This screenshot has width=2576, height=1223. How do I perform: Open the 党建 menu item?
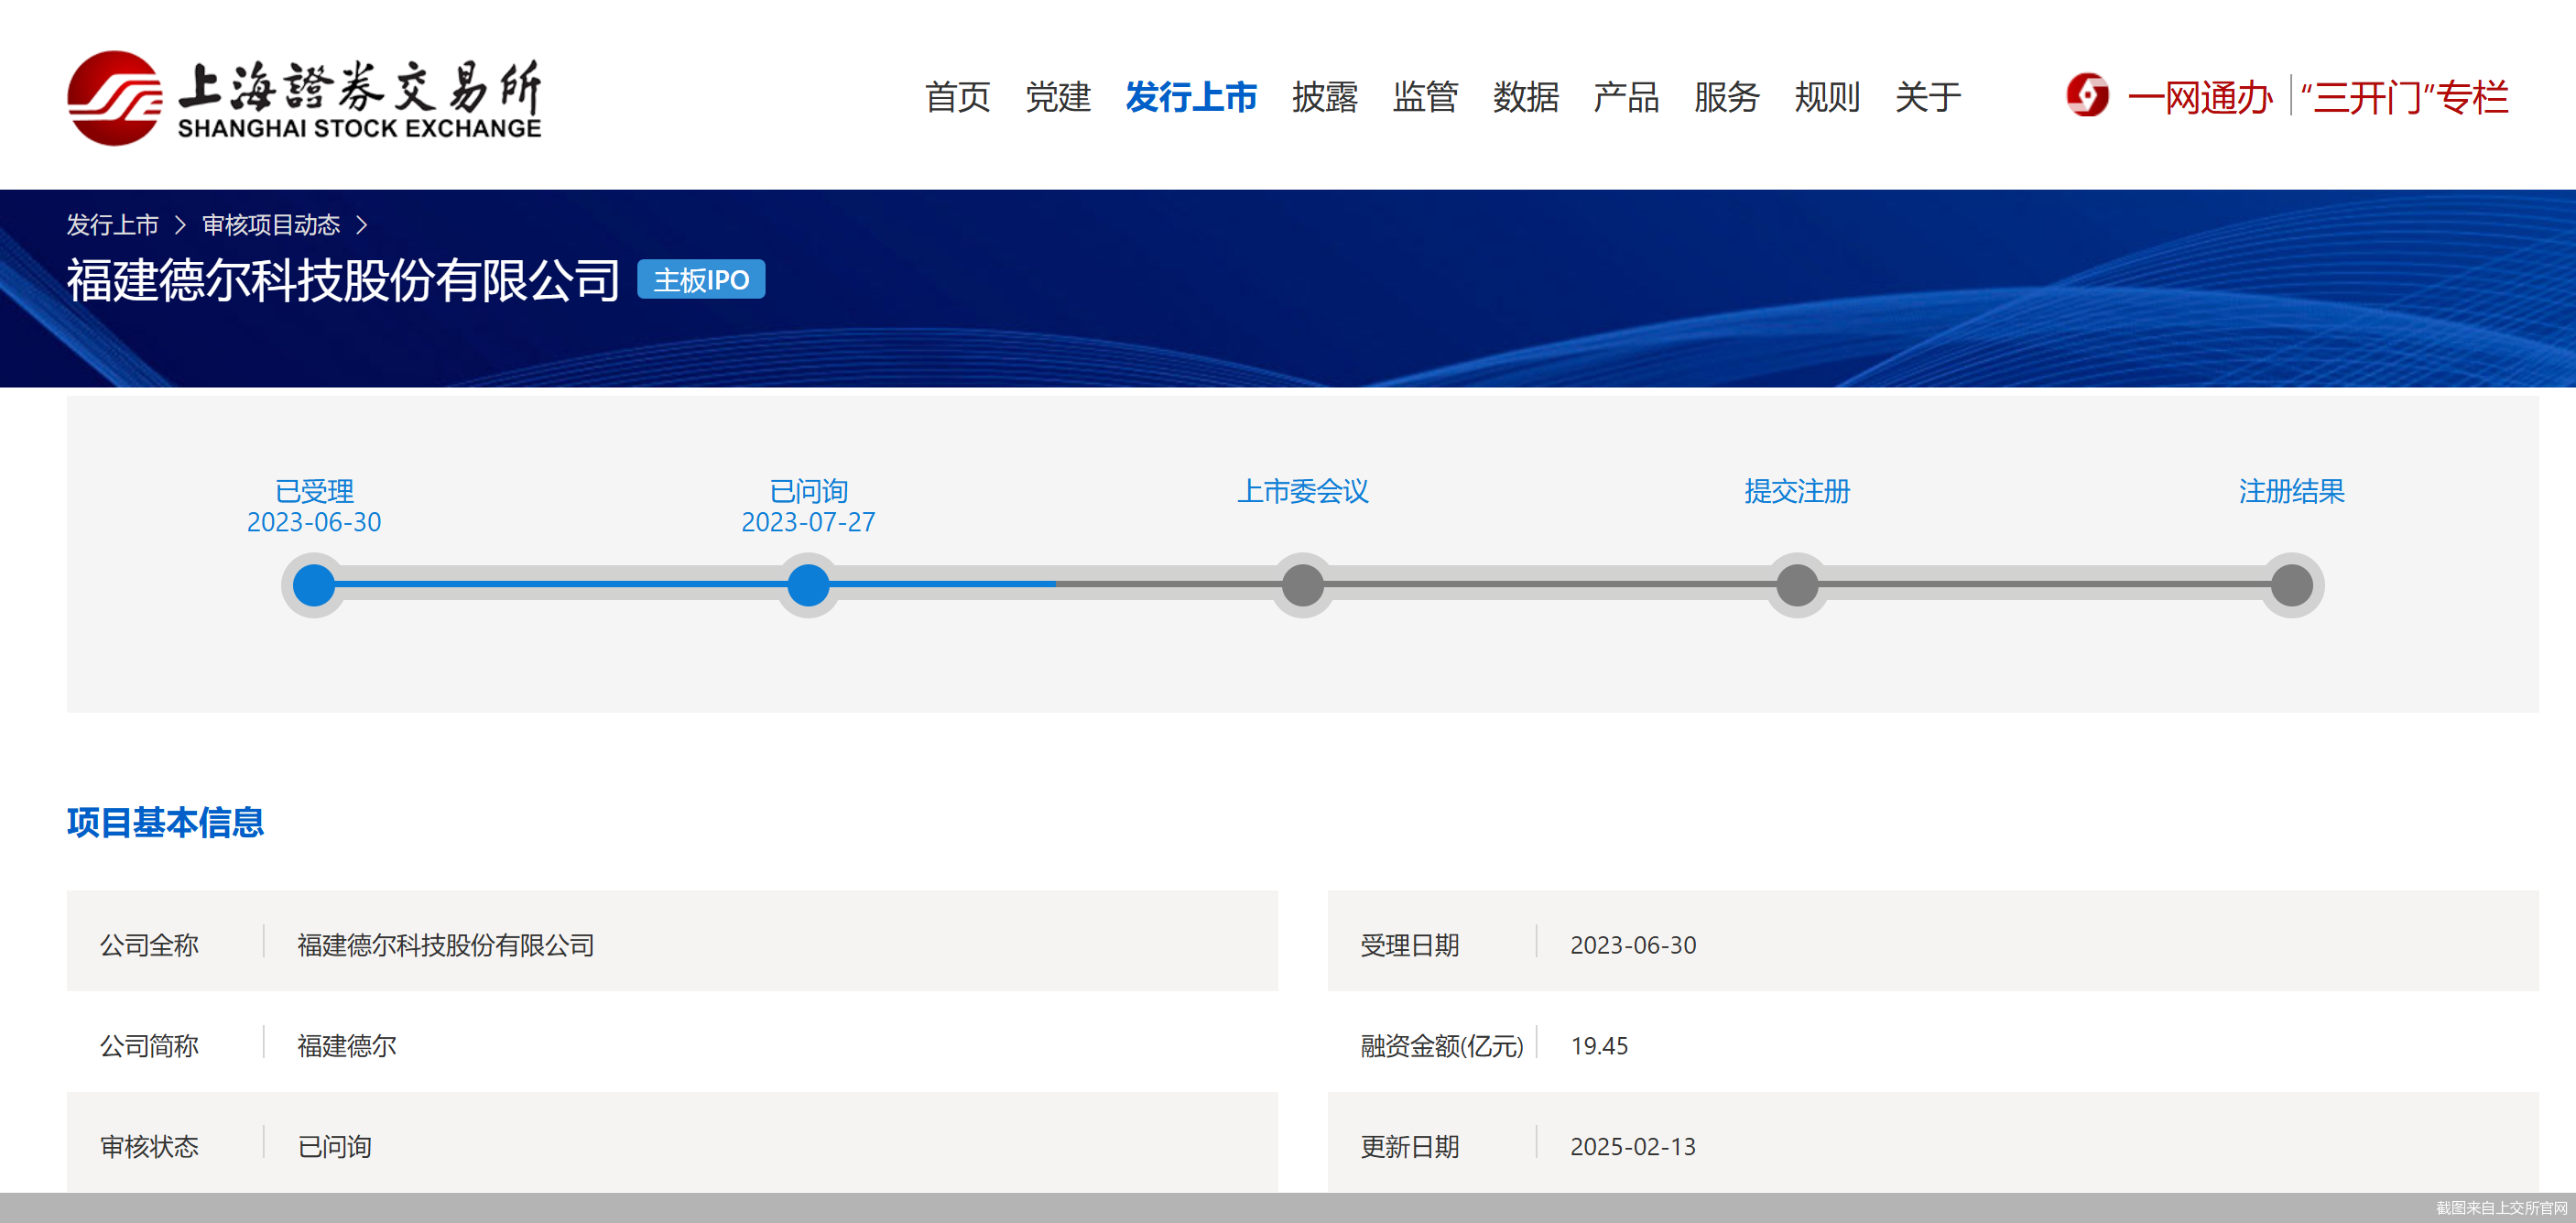click(x=1058, y=97)
